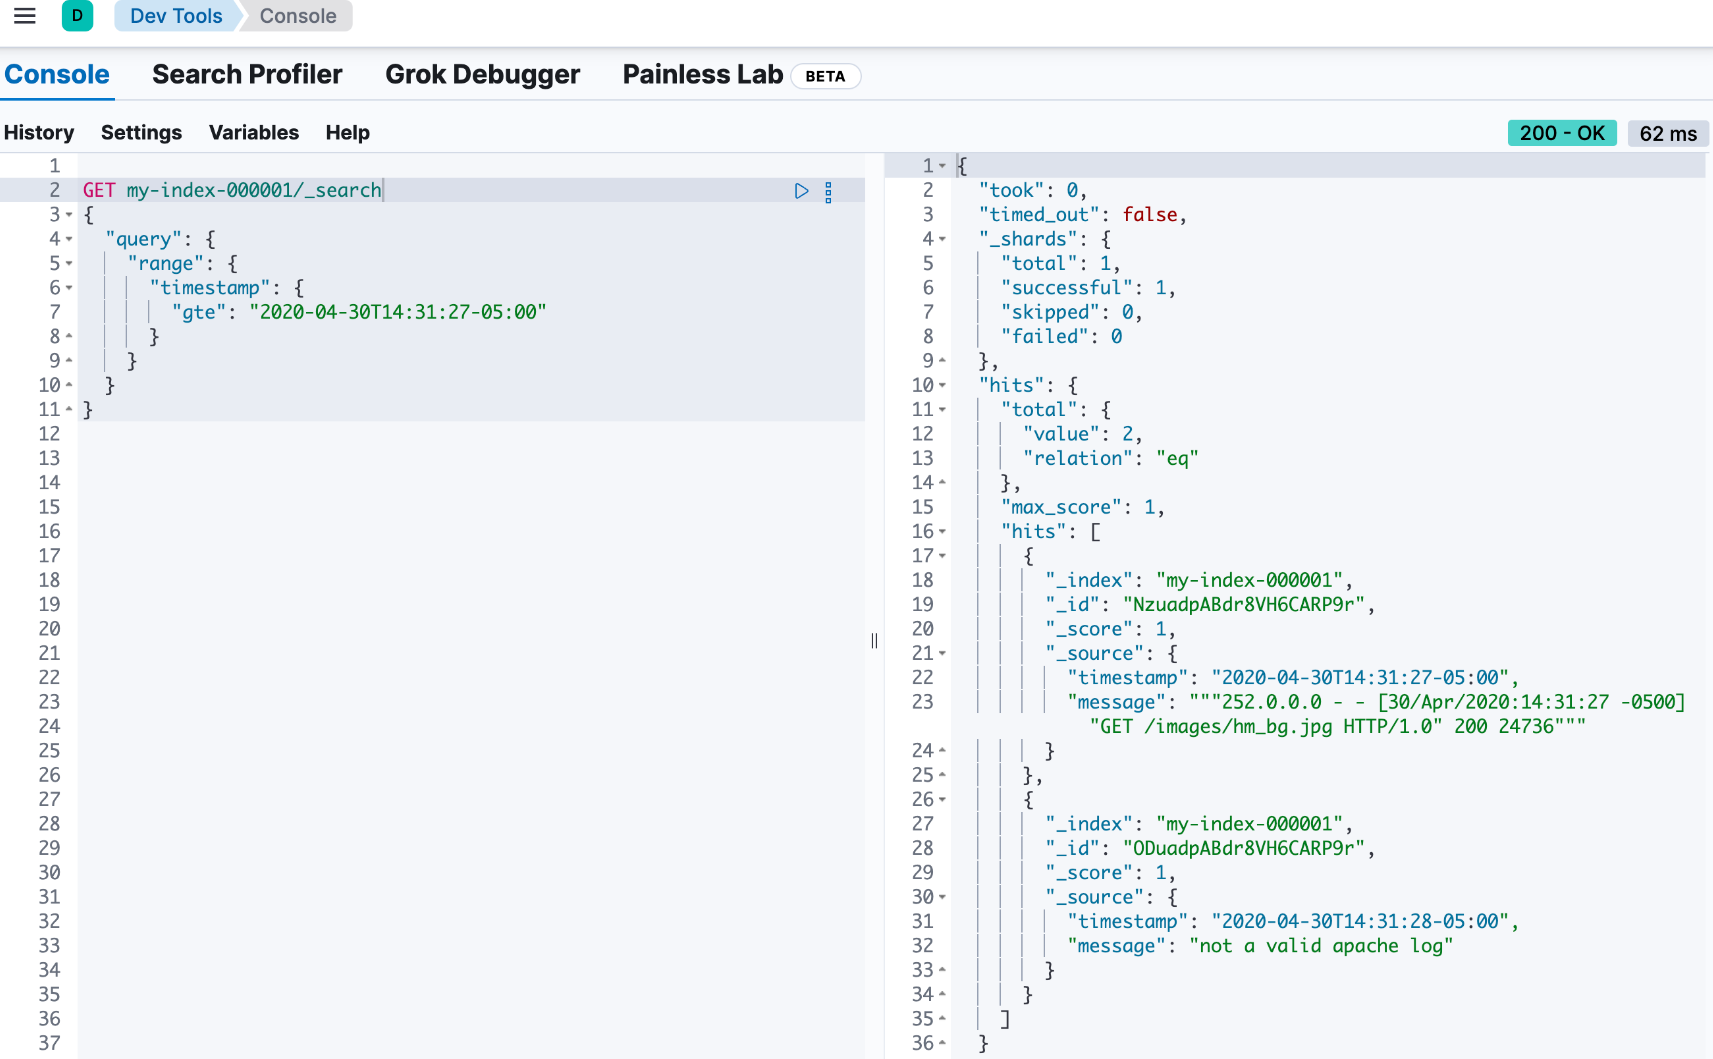This screenshot has width=1713, height=1059.
Task: Open the Grok Debugger tab
Action: click(482, 75)
